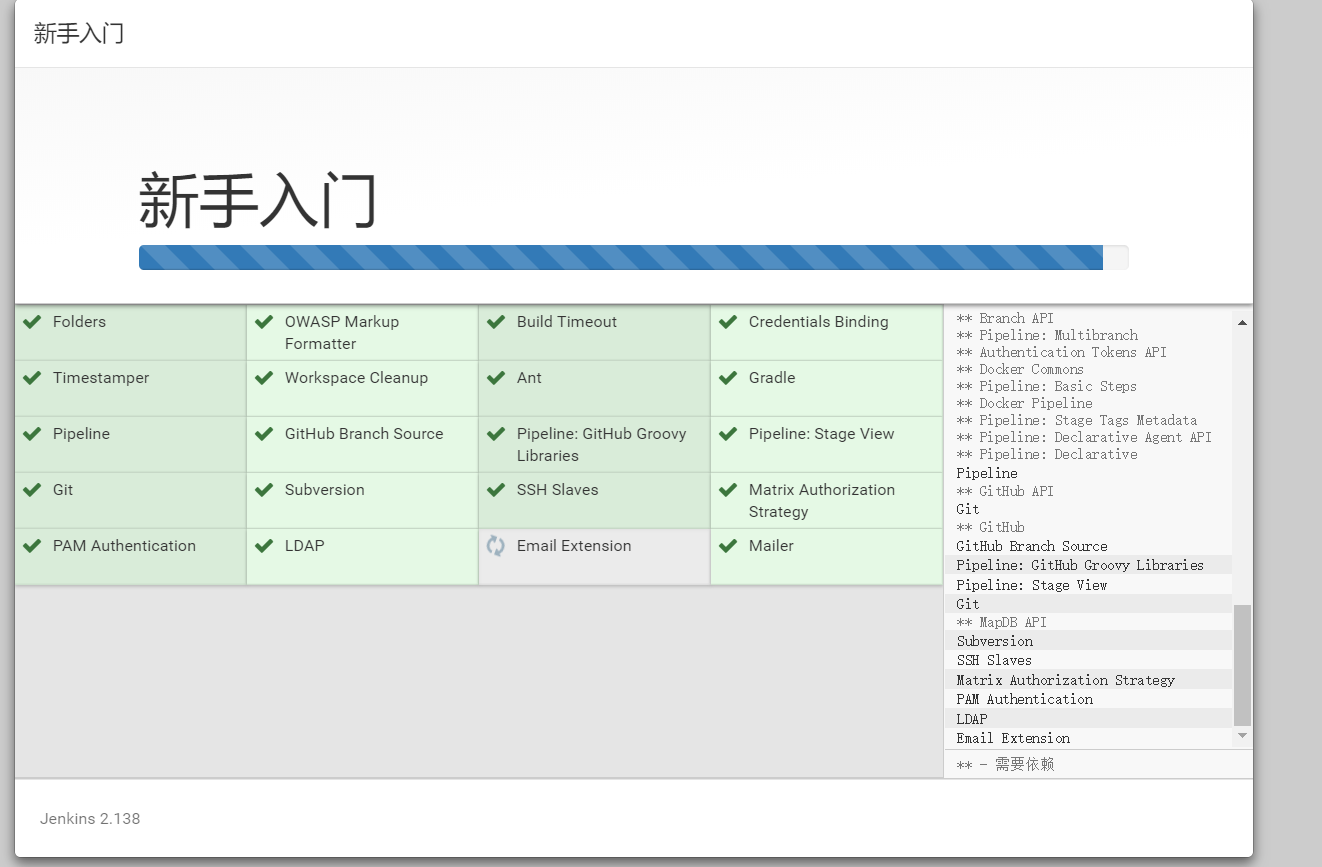
Task: Click the checkmark icon next to OWASP Markup Formatter
Action: 264,322
